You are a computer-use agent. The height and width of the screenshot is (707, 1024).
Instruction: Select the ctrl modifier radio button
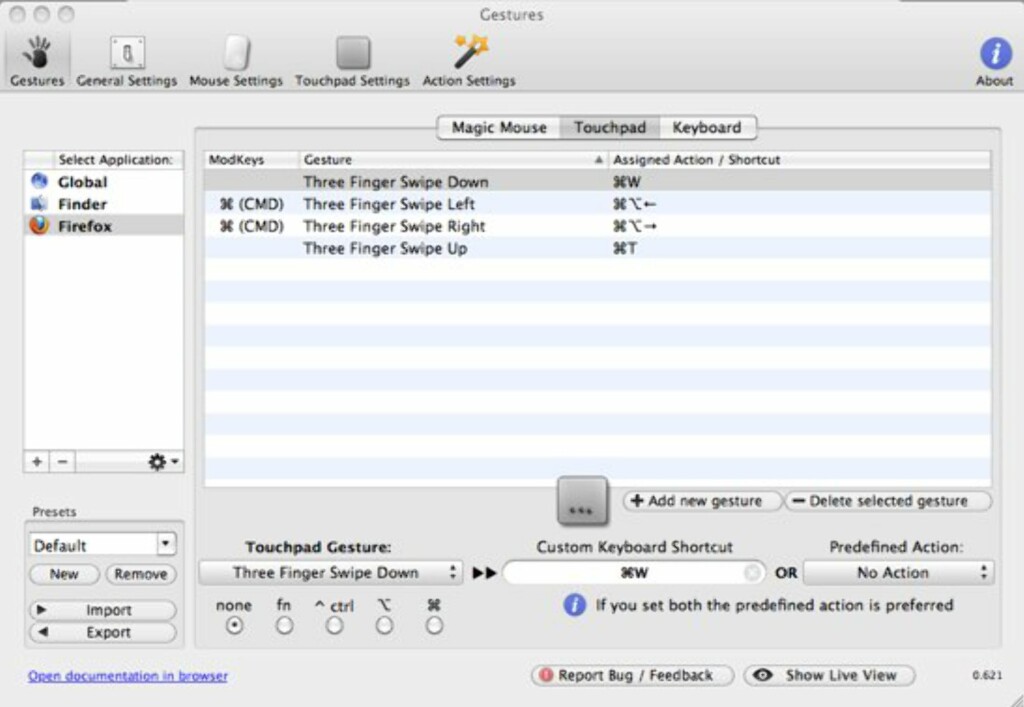(x=334, y=626)
